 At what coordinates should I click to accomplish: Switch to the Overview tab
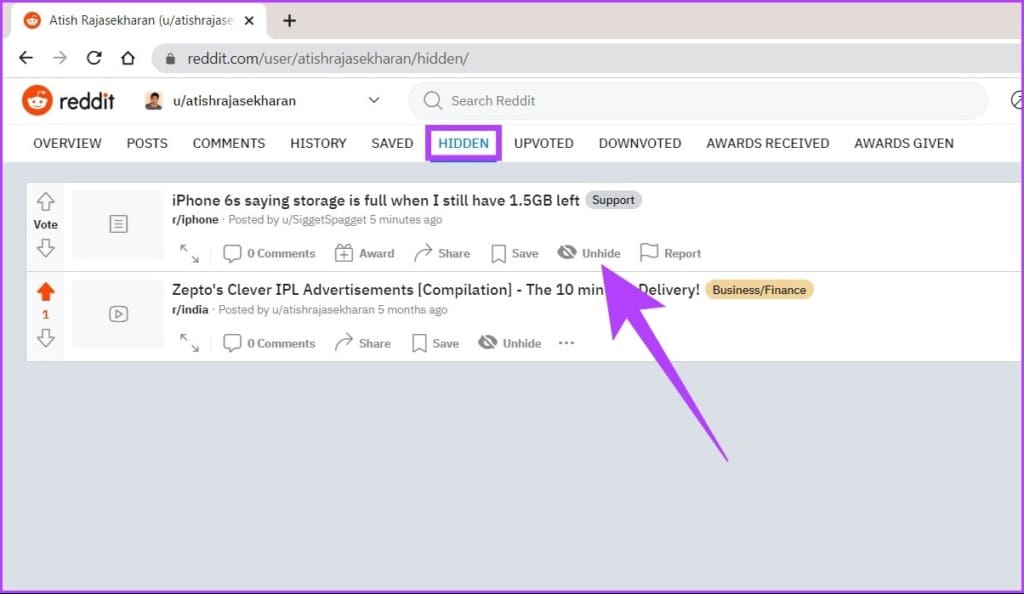click(x=67, y=144)
